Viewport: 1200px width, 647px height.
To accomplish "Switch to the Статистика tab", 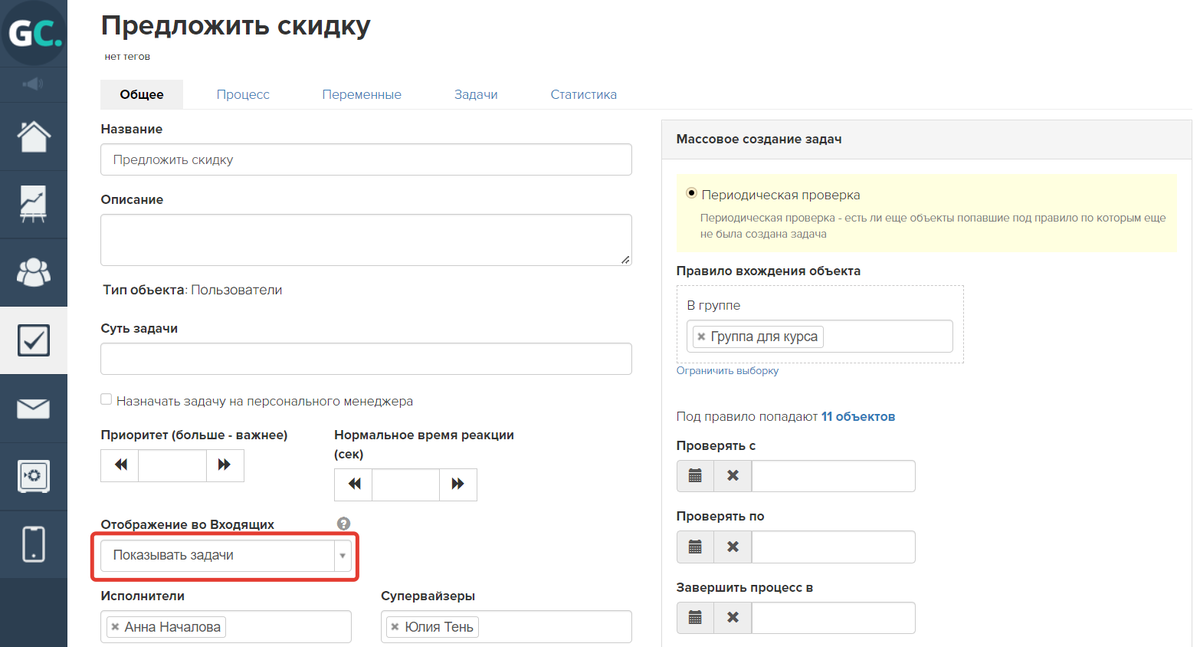I will point(584,95).
